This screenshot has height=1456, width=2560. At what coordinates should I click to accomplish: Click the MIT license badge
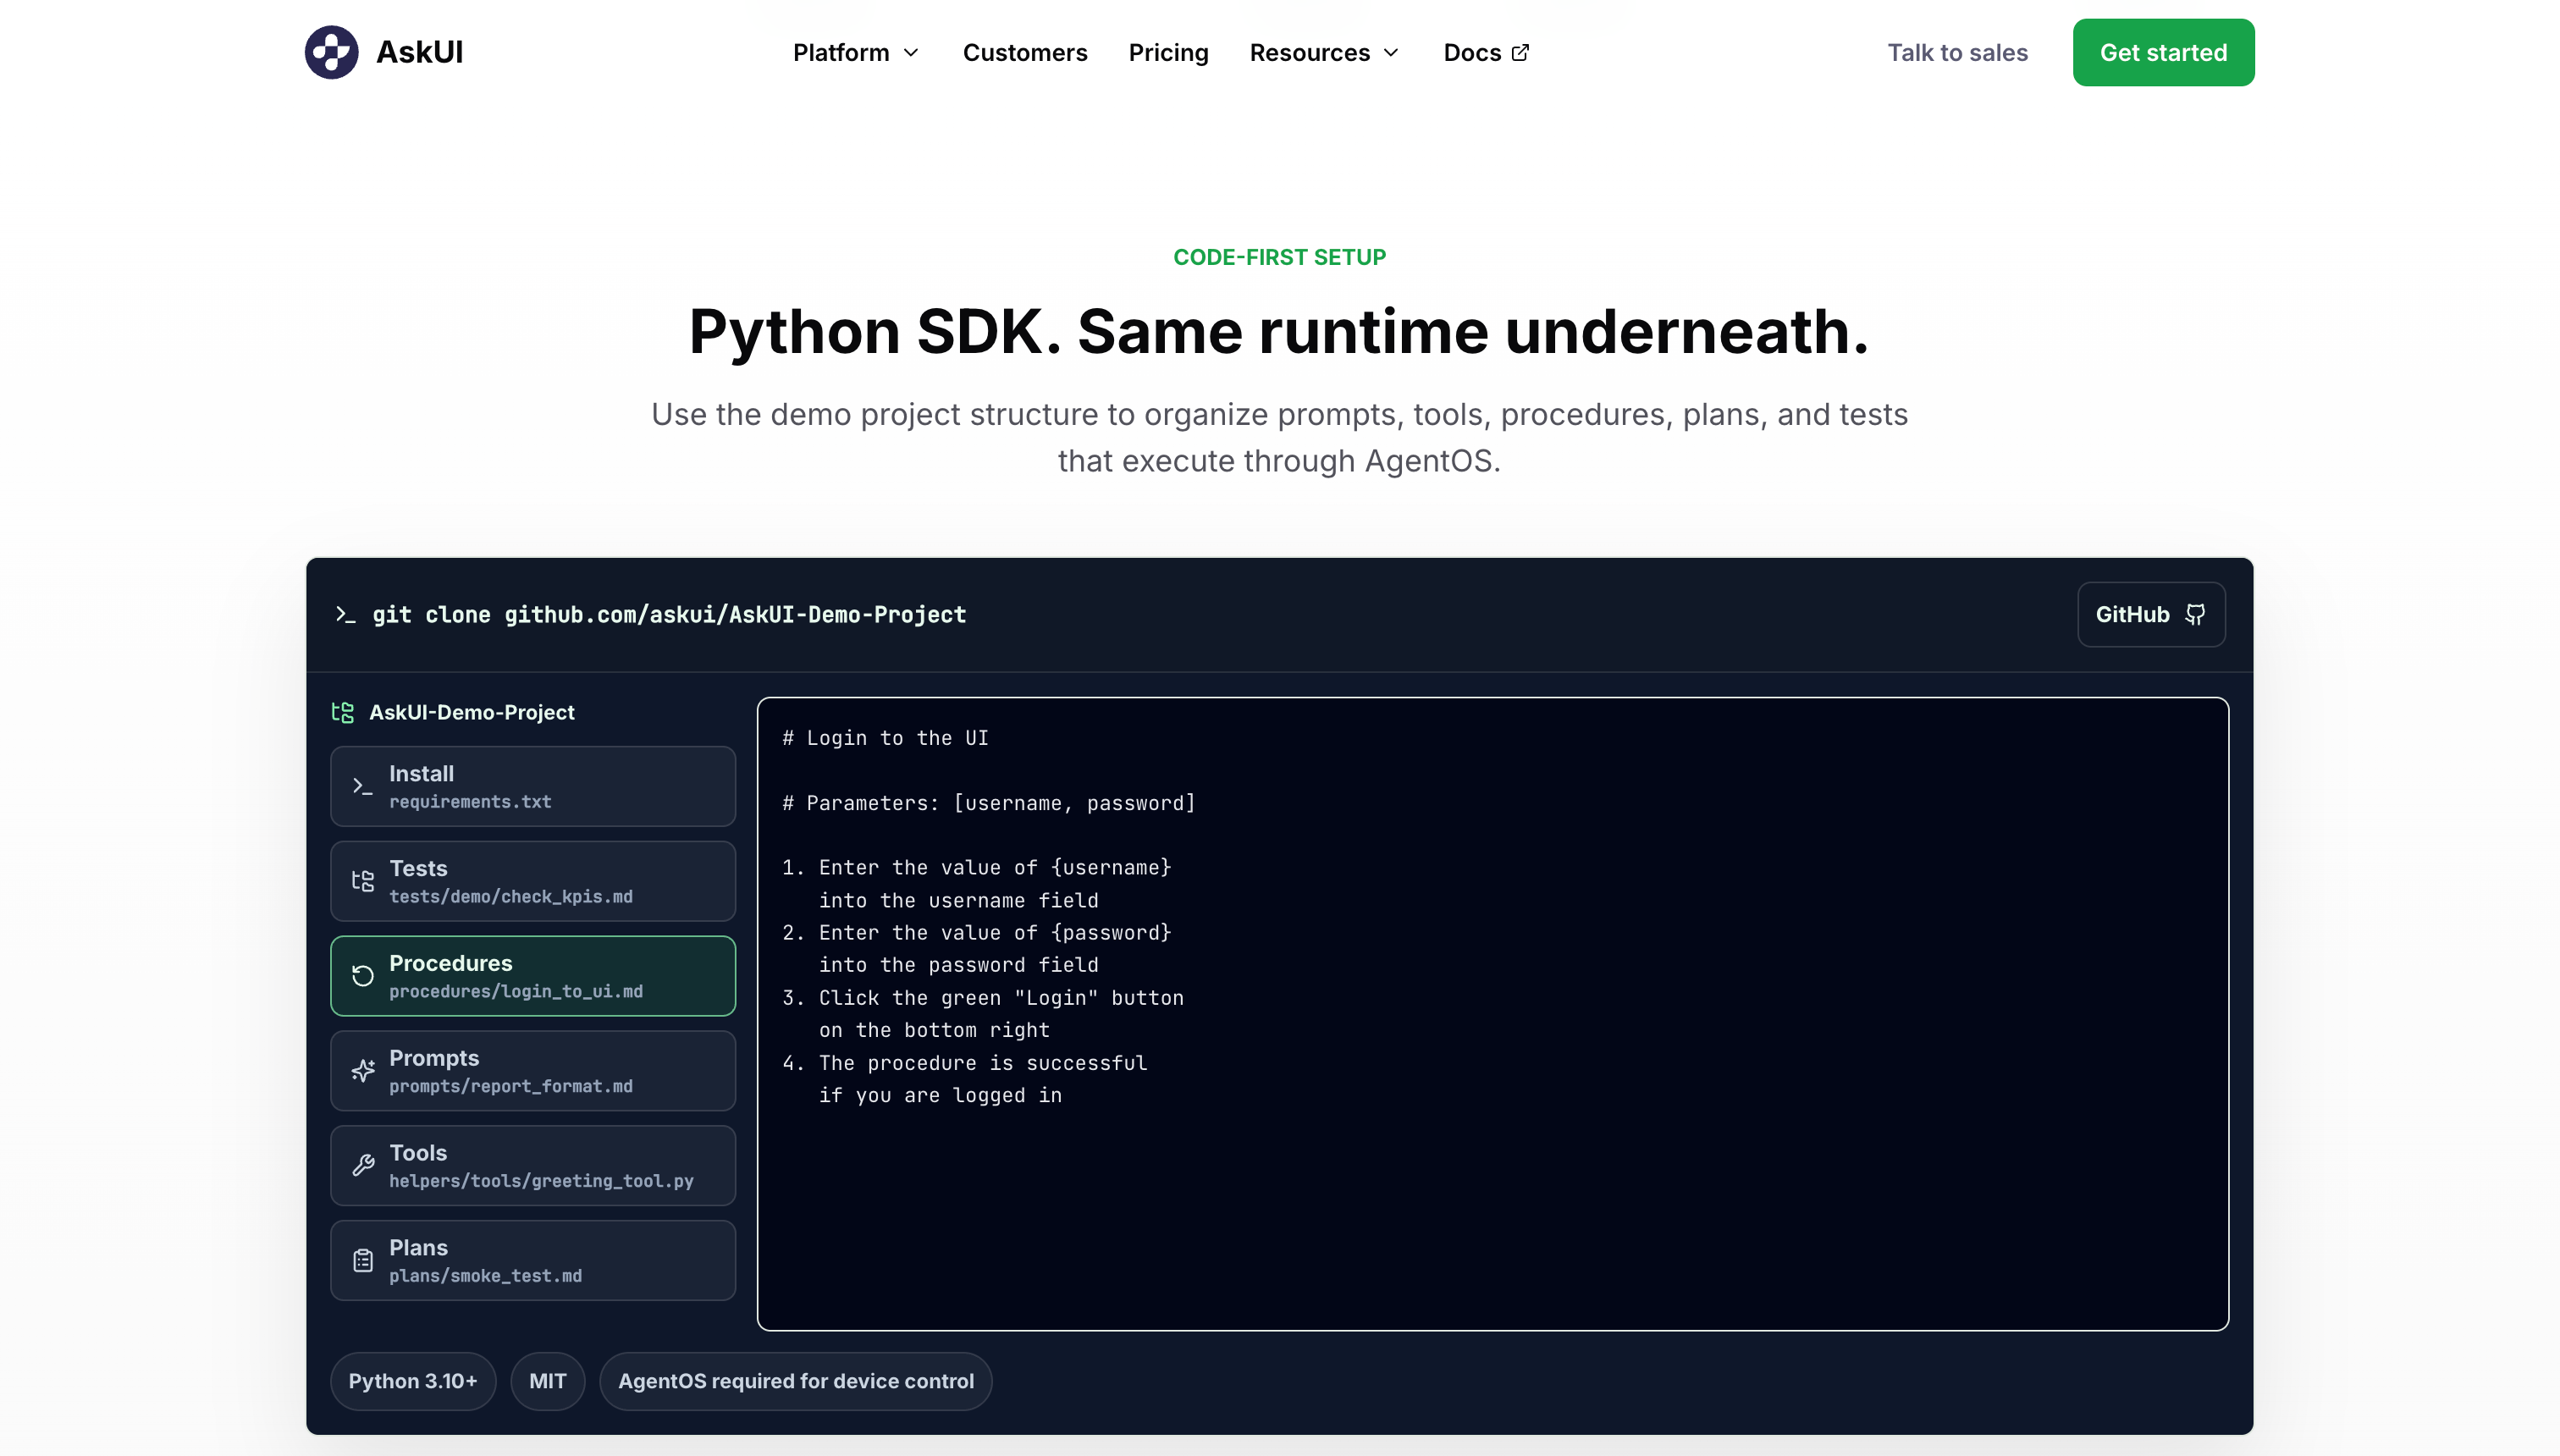pos(548,1381)
